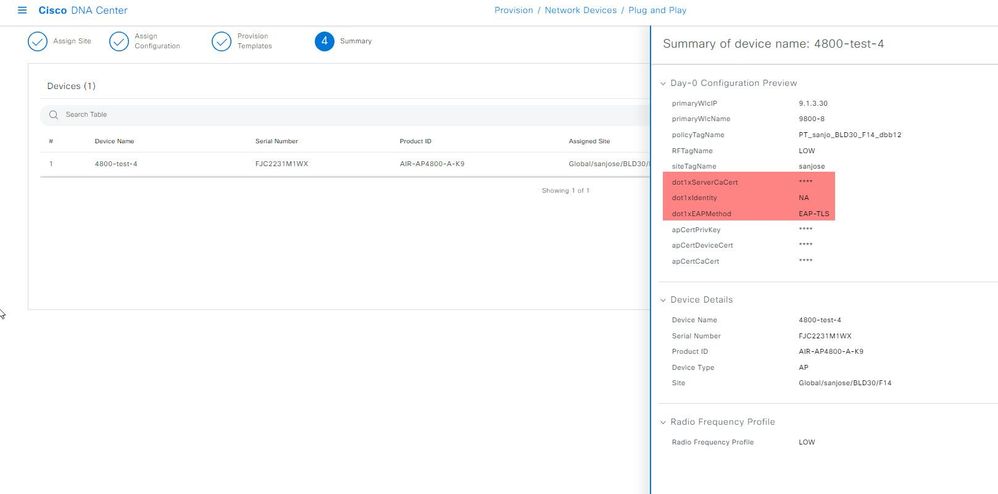Sort by Assigned Site column header
Viewport: 998px width, 494px height.
click(589, 141)
